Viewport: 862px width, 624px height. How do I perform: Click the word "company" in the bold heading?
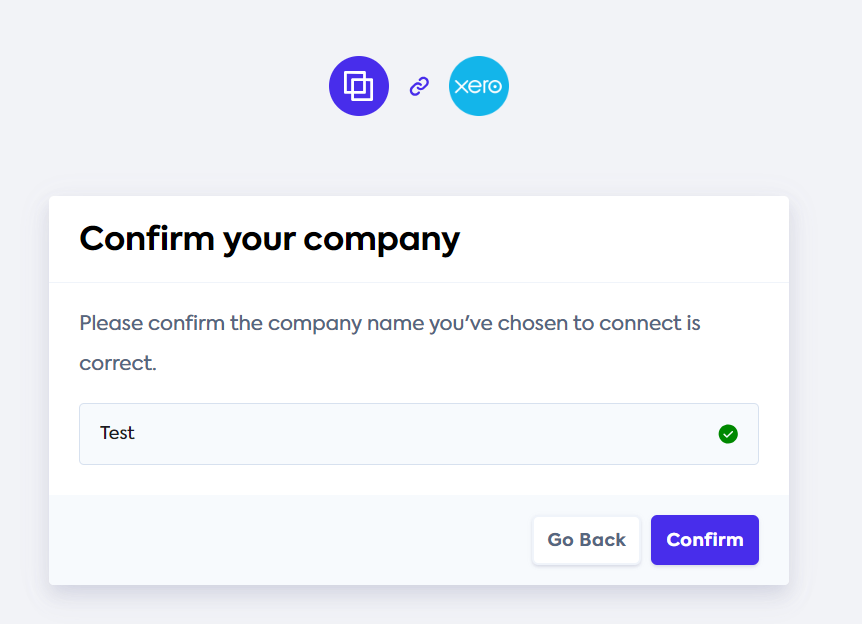tap(381, 240)
